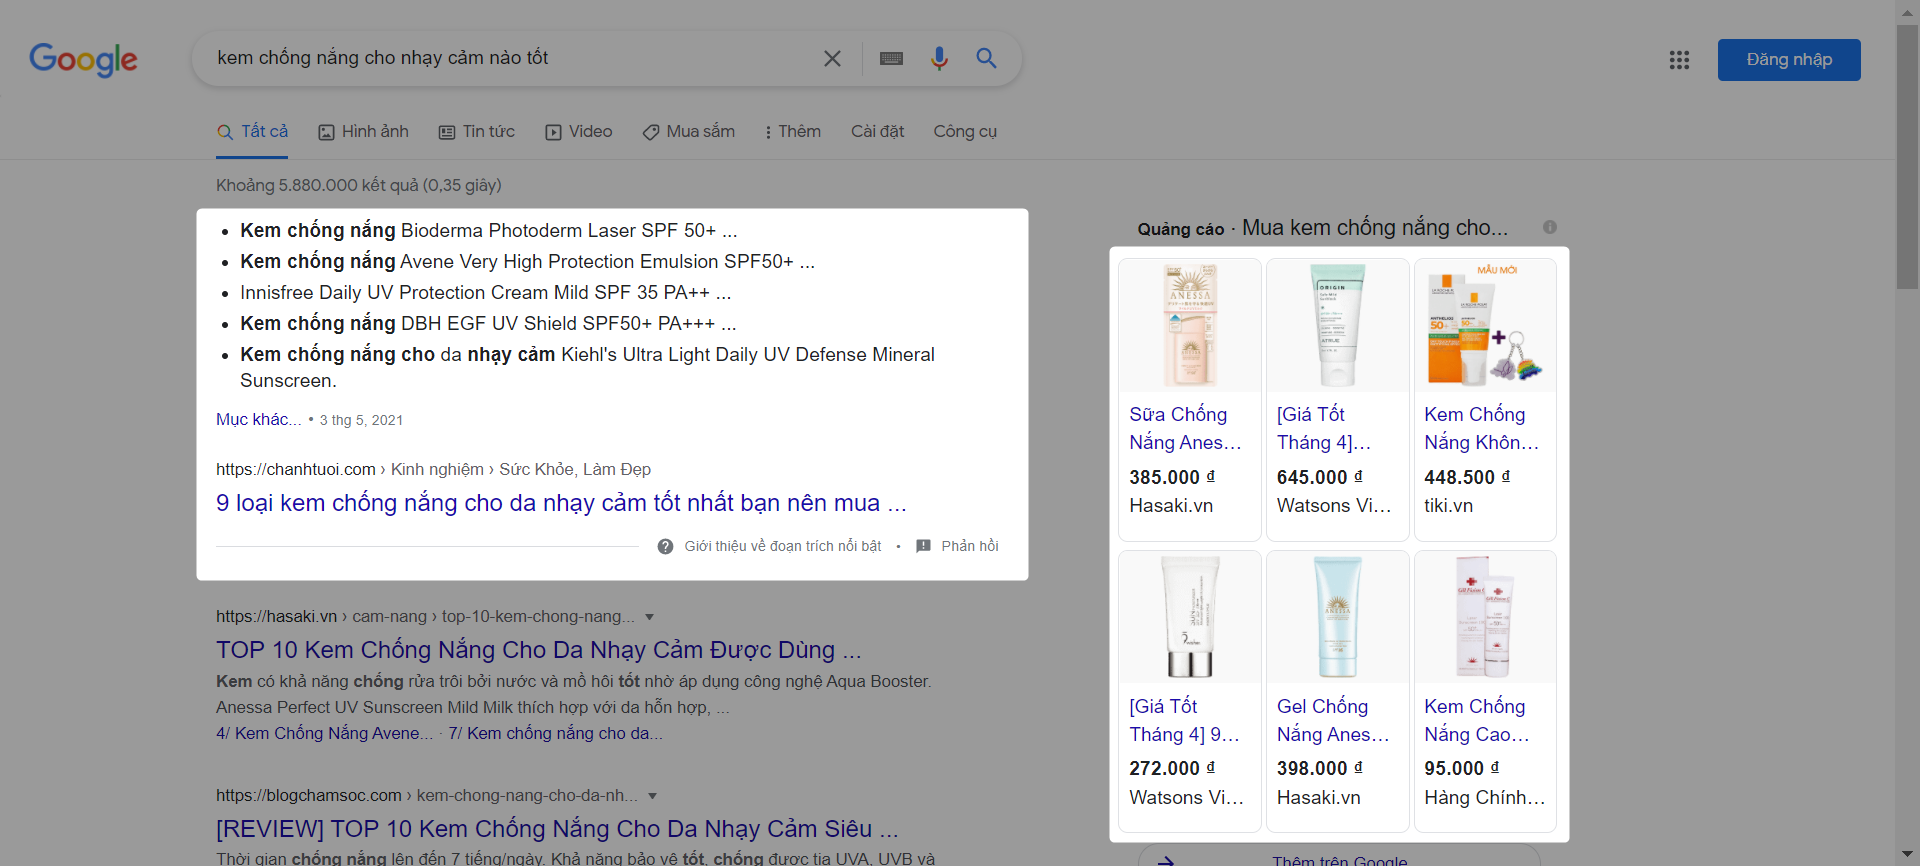Open the [Giá Tốt Tháng 4]... 645.000 ad title

click(1324, 428)
